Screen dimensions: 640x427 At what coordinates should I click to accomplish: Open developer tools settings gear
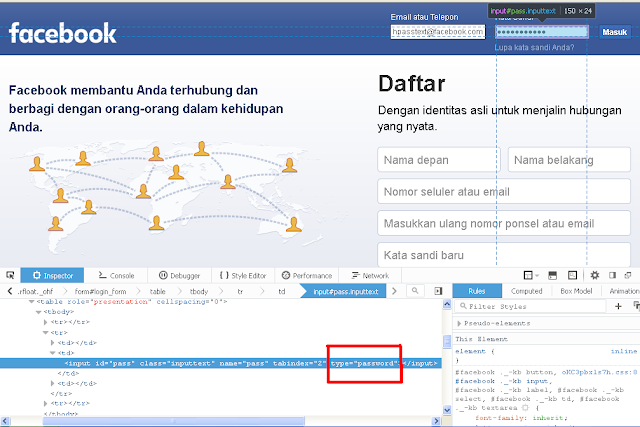pyautogui.click(x=595, y=276)
